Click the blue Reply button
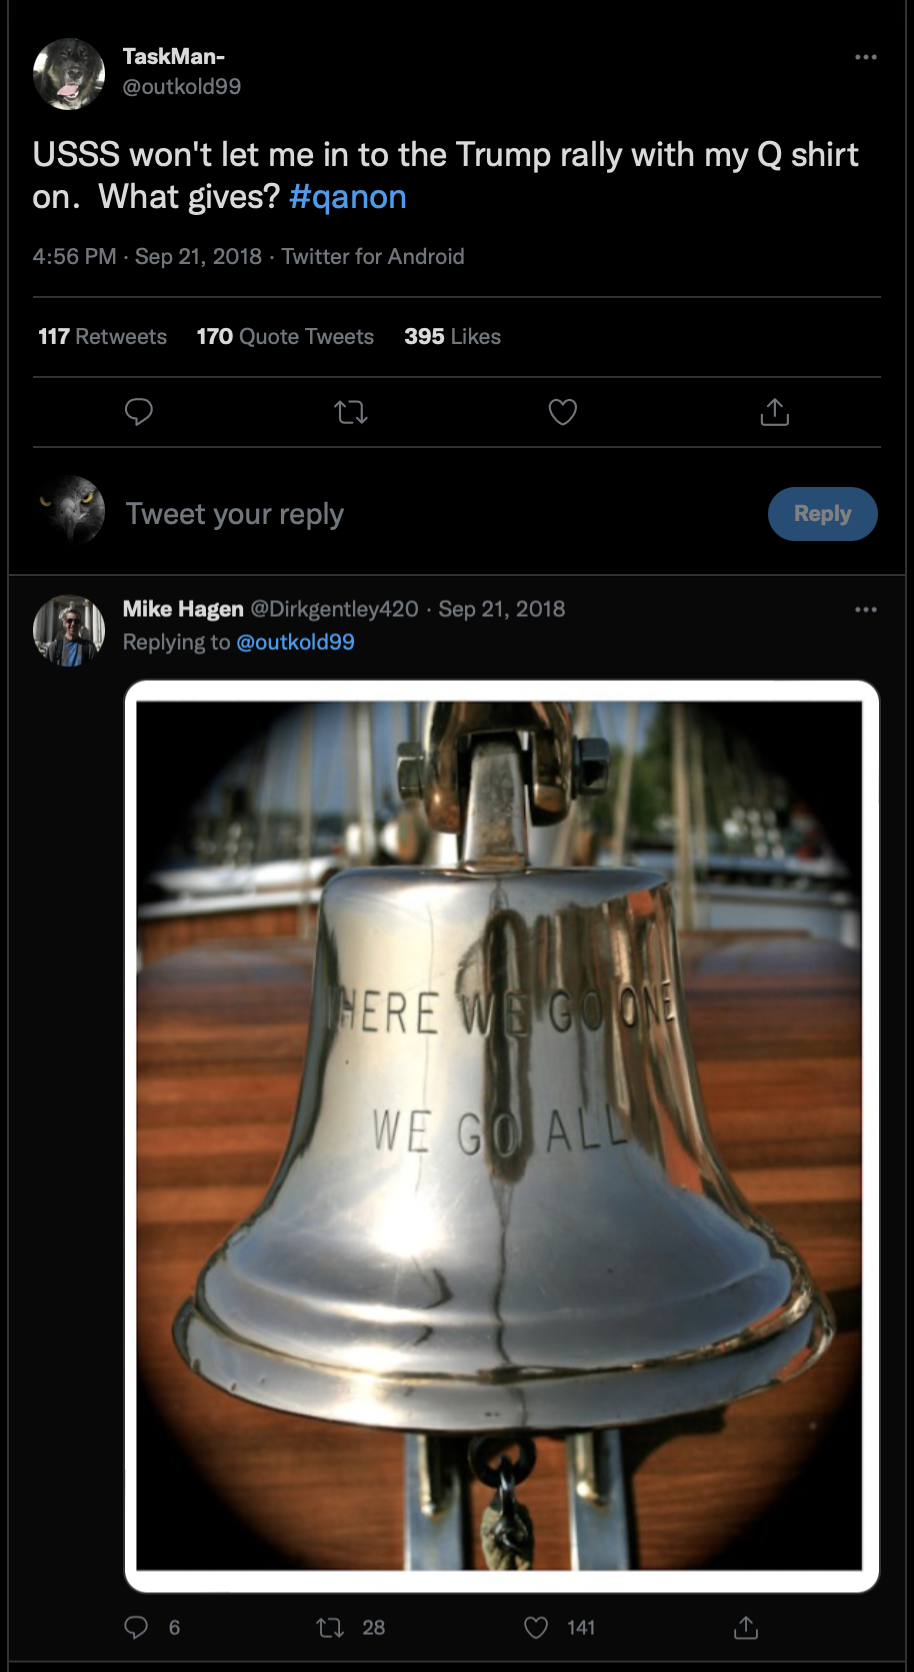 click(x=823, y=514)
